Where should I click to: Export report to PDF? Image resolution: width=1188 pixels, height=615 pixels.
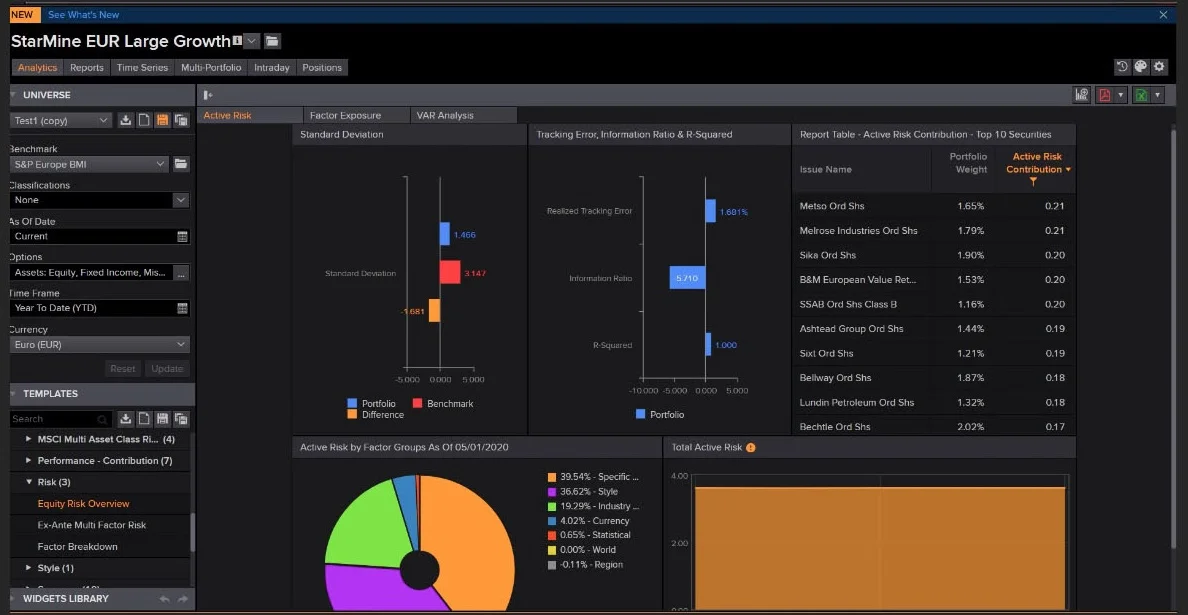point(1105,95)
